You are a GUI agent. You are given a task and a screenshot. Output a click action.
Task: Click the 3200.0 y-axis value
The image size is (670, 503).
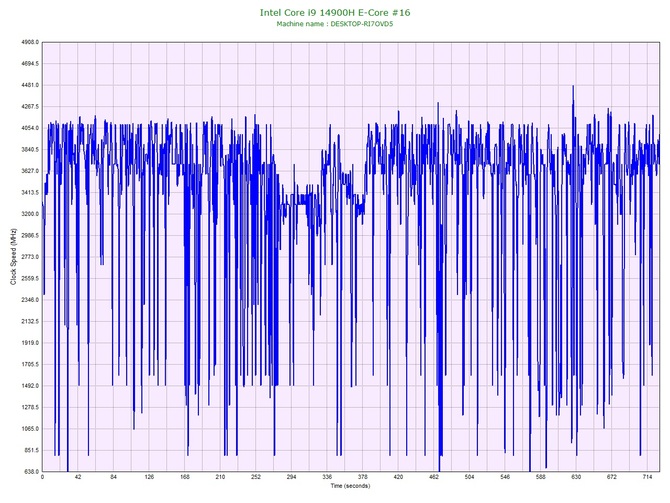click(30, 214)
